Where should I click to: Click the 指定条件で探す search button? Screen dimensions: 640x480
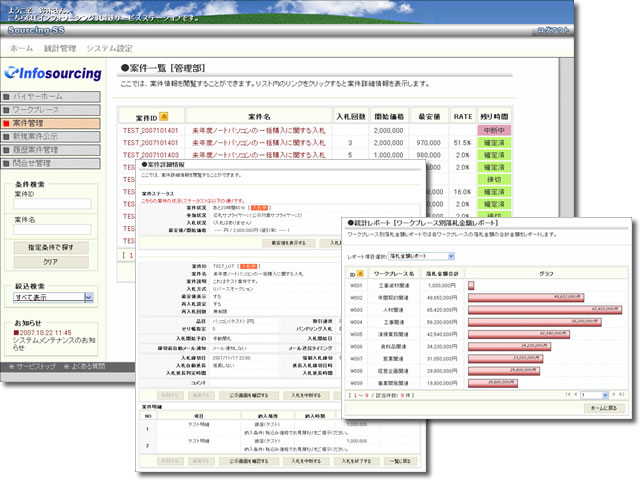point(50,245)
